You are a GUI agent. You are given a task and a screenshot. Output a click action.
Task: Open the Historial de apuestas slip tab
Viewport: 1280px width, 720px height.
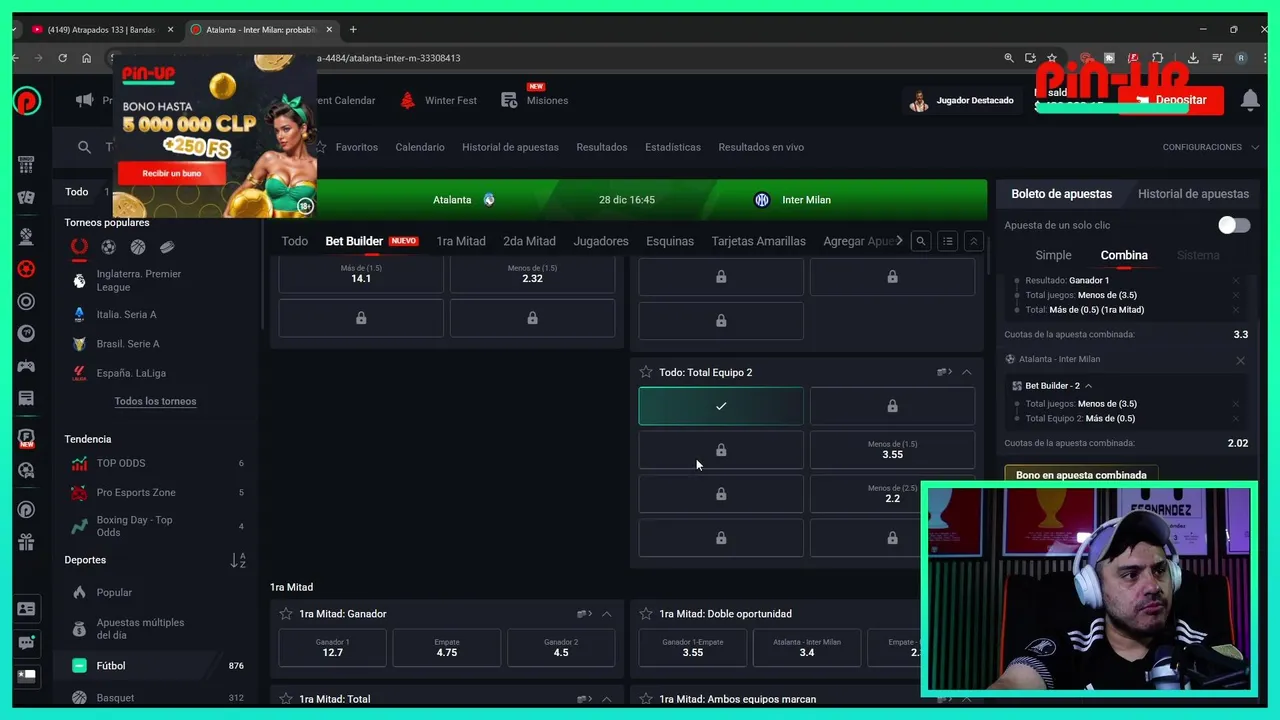(x=1193, y=194)
